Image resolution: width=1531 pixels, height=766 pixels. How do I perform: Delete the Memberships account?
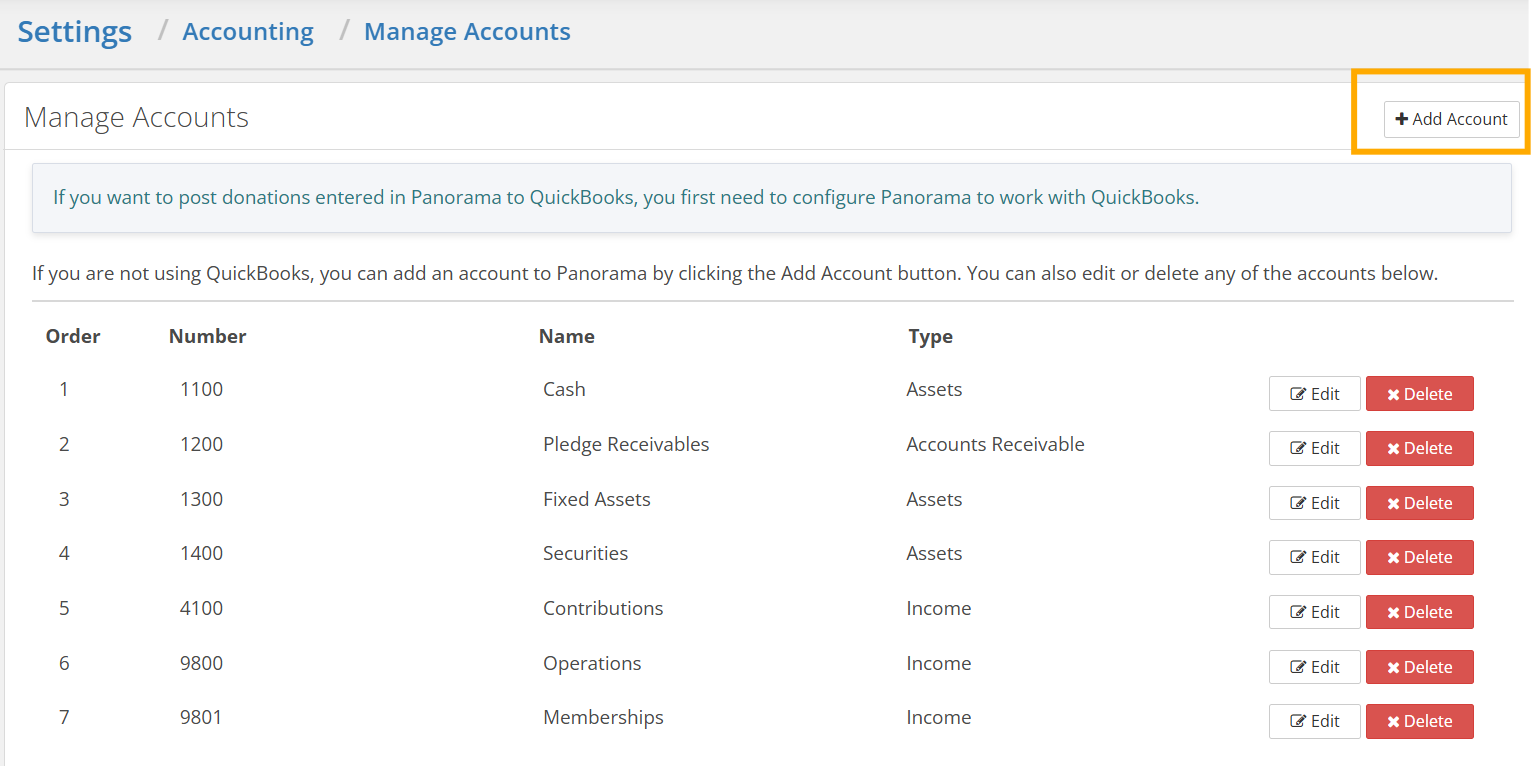coord(1419,721)
